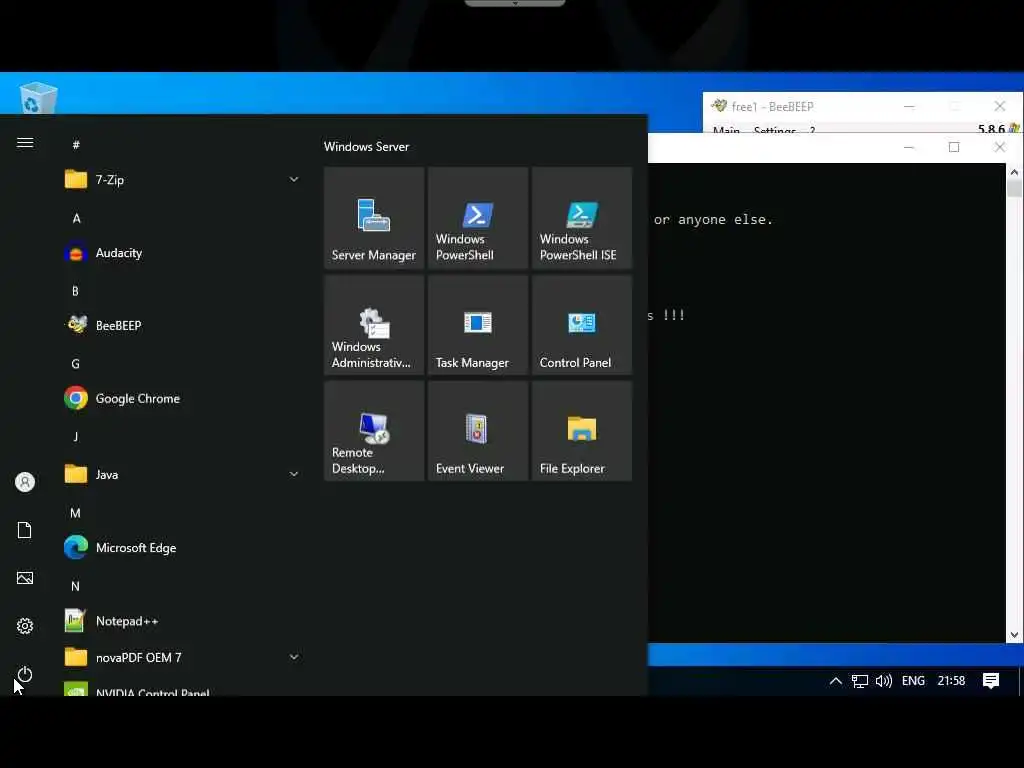Select the M letter header
Screen dimensions: 1024x768
pyautogui.click(x=76, y=513)
